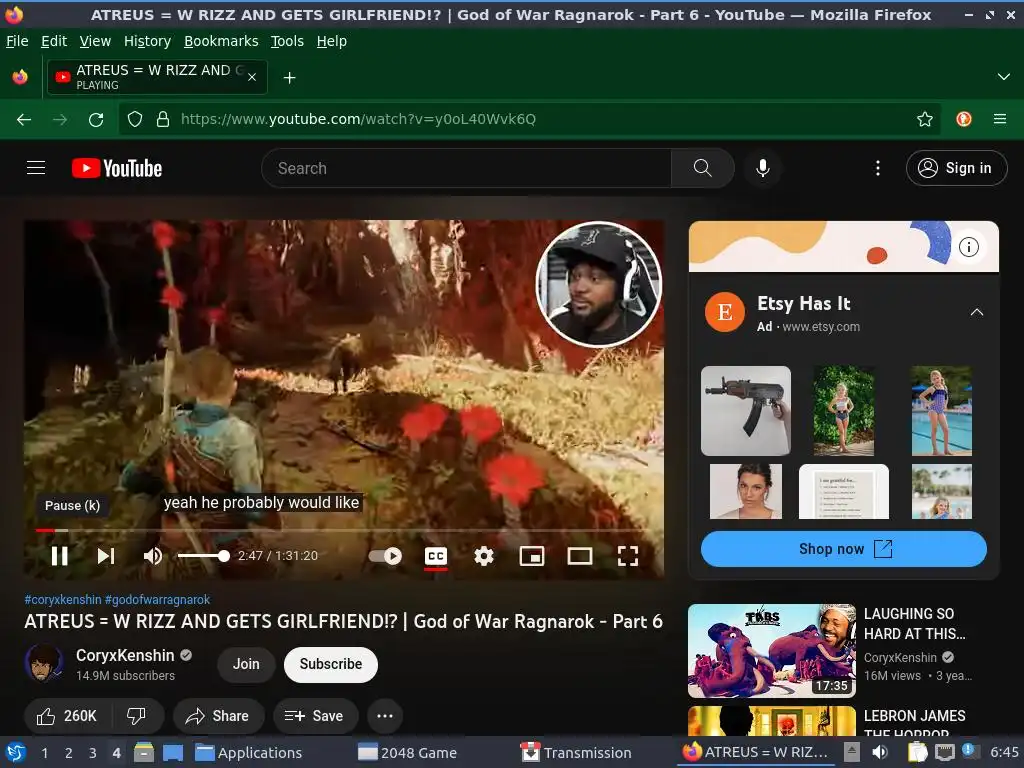Open the Applications taskbar item
Screen dimensions: 1024x768
[x=249, y=753]
